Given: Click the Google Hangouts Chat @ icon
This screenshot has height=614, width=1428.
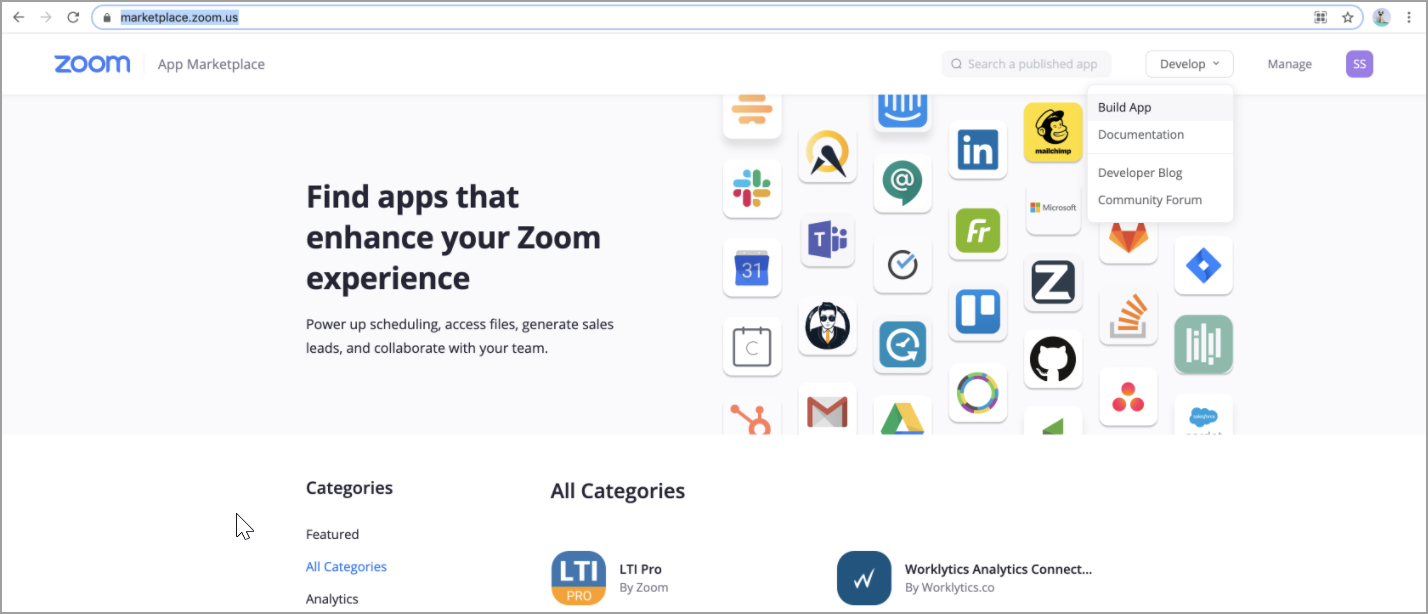Looking at the screenshot, I should tap(902, 184).
